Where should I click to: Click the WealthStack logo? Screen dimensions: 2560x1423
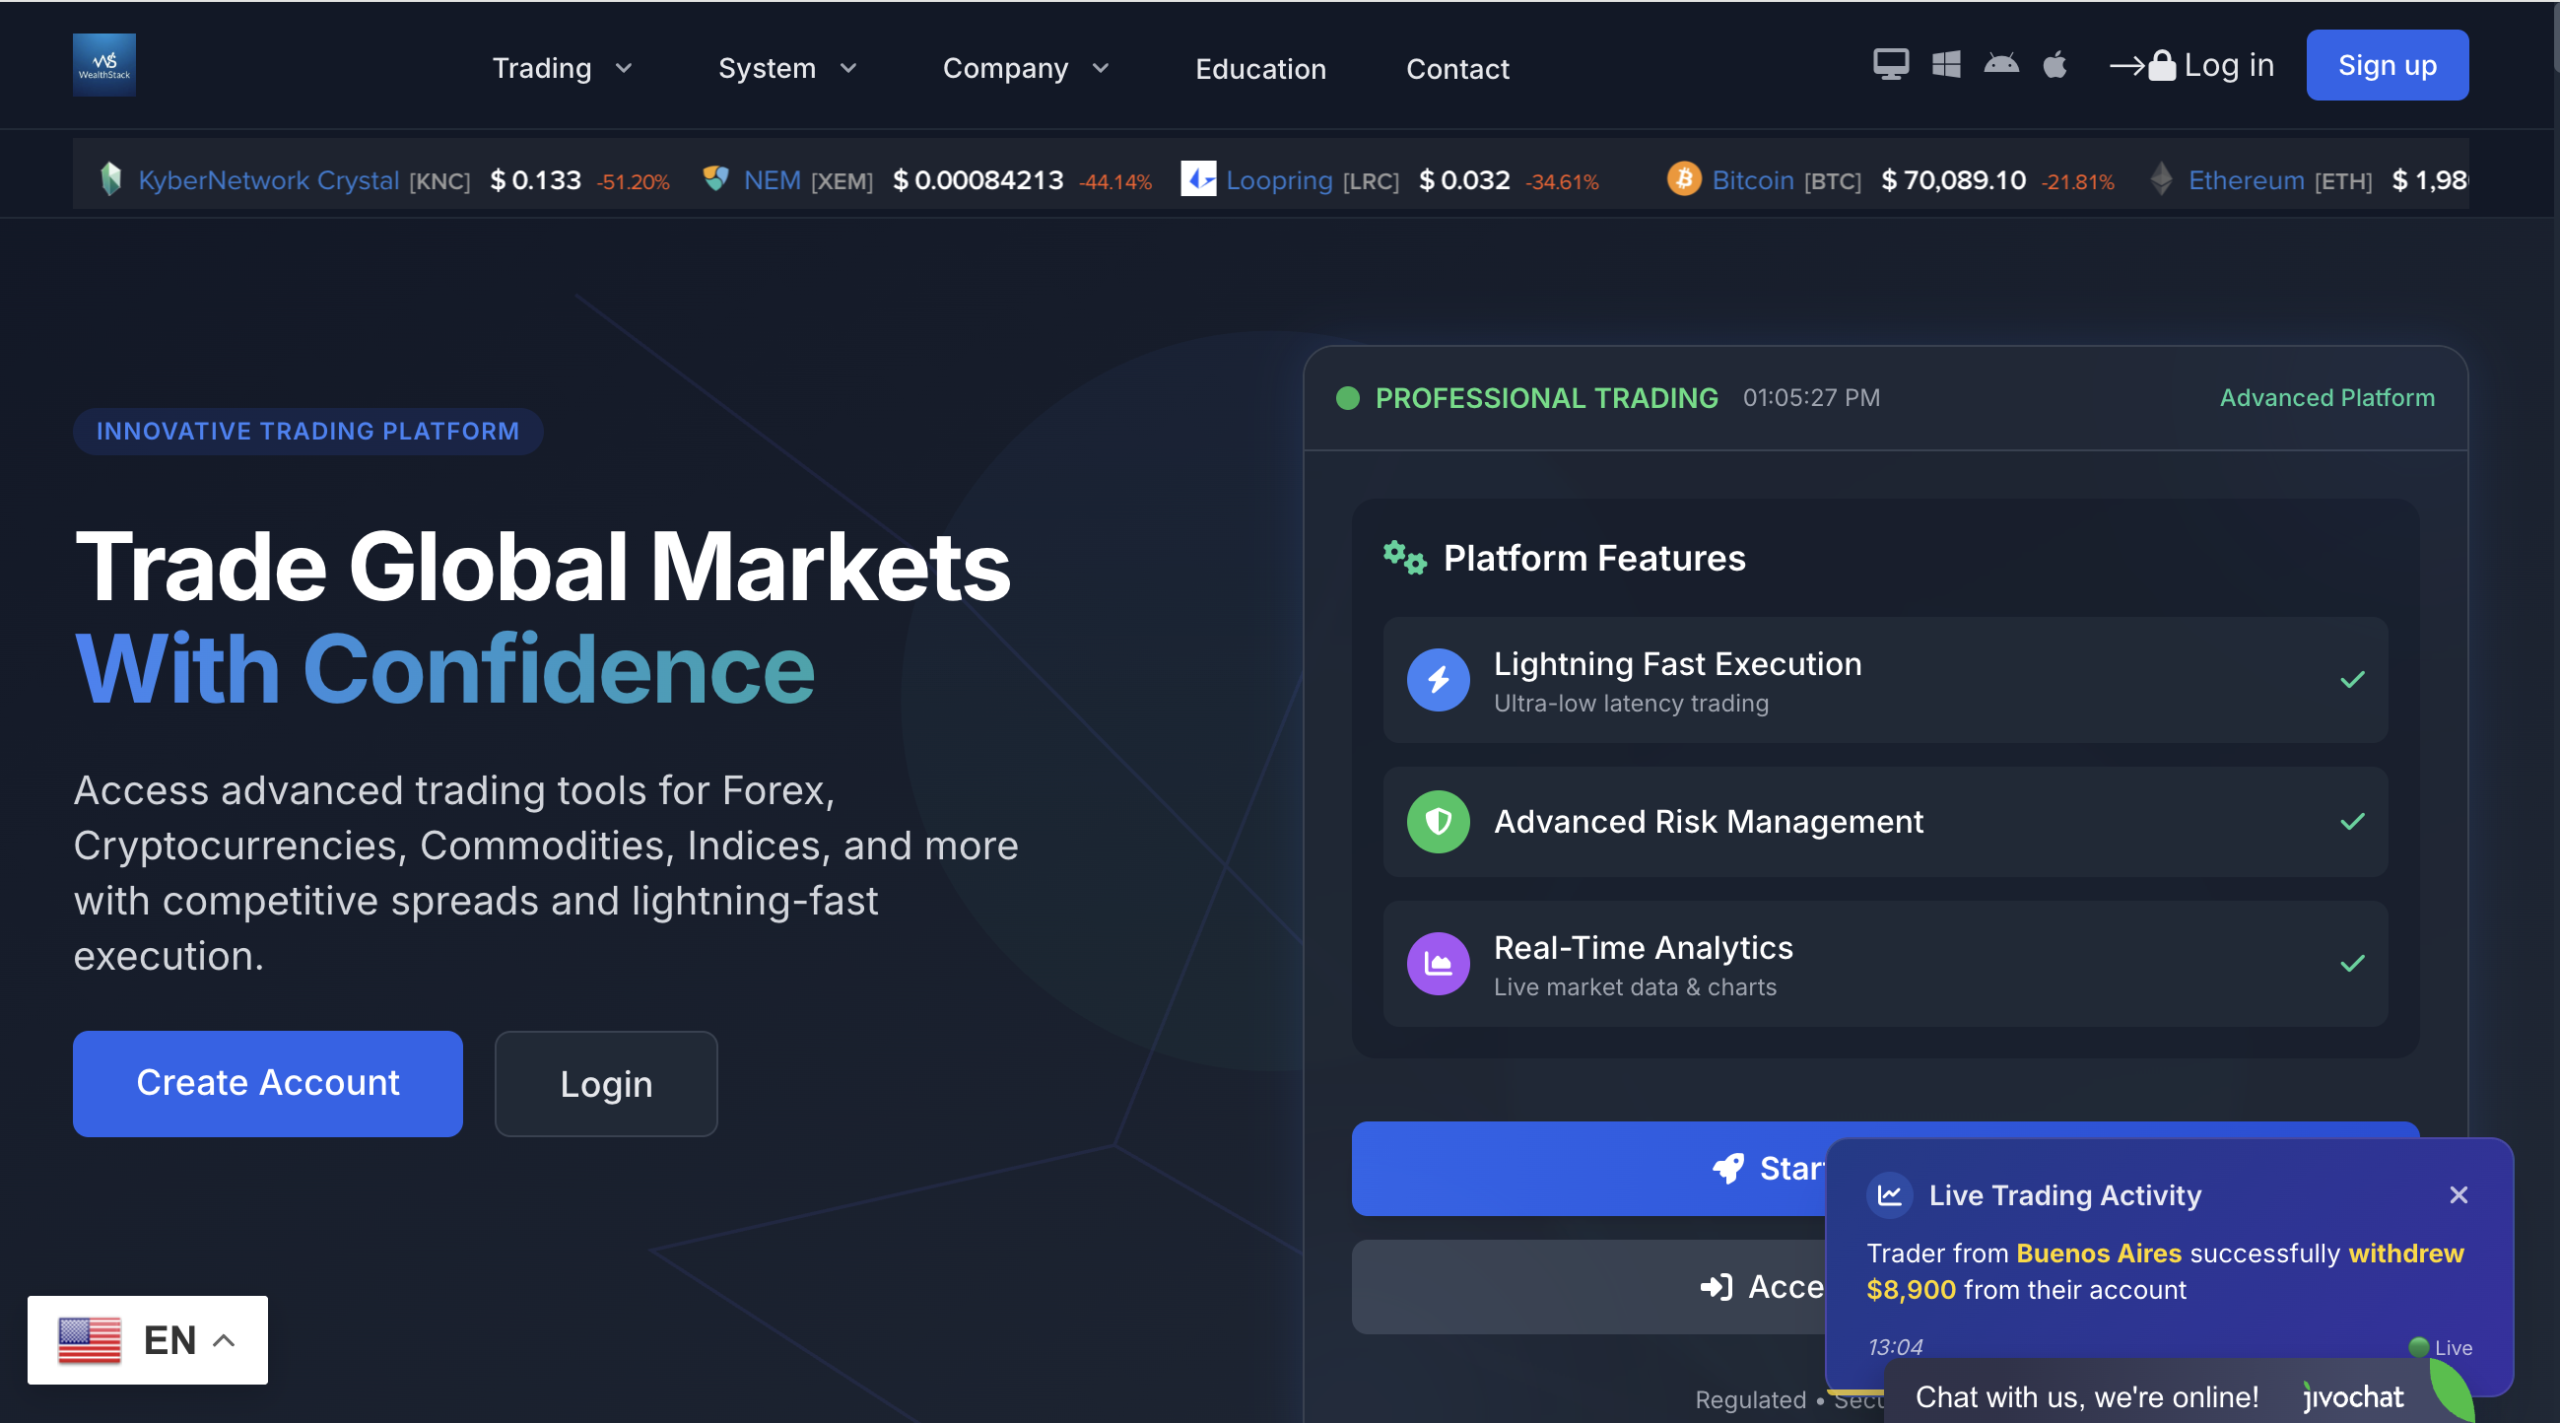(104, 64)
